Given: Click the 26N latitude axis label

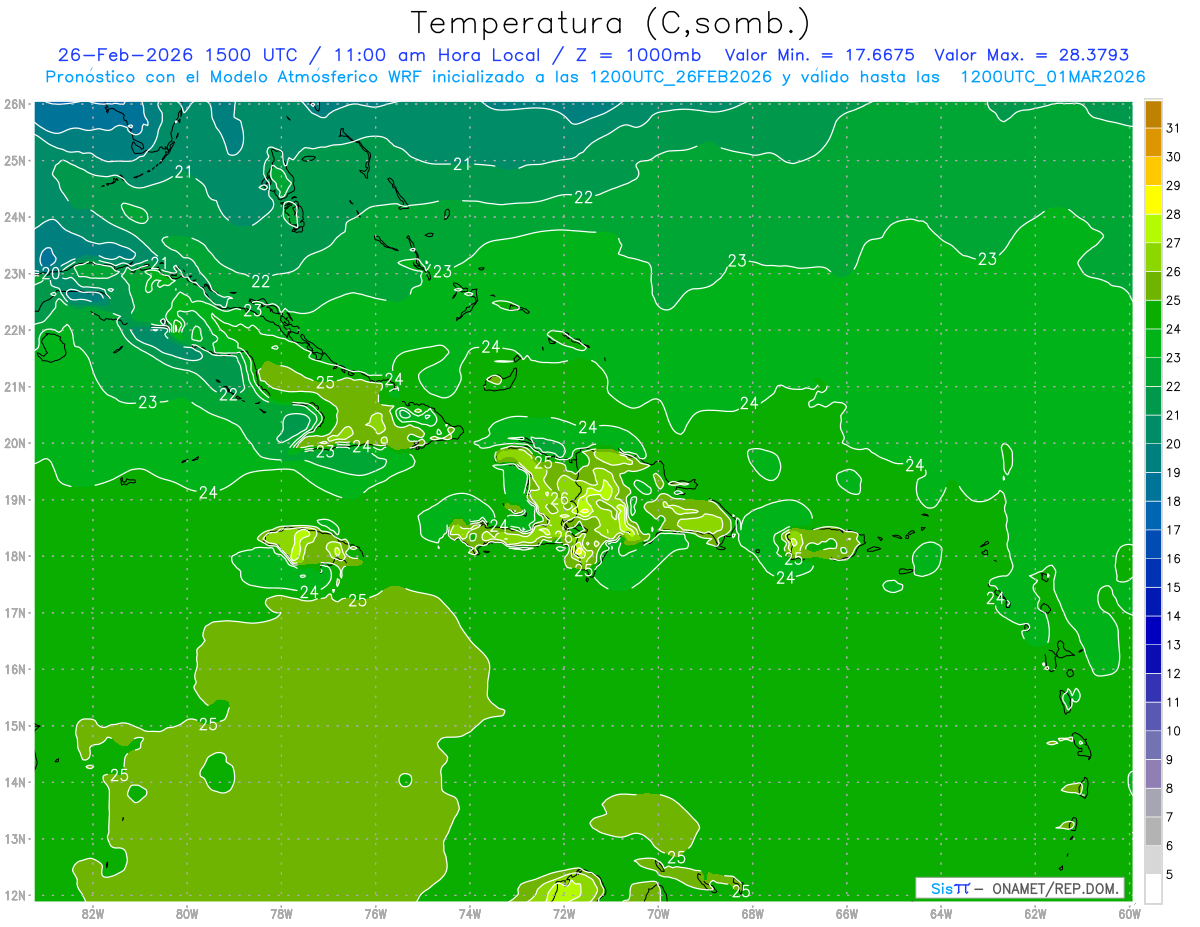Looking at the screenshot, I should 14,104.
